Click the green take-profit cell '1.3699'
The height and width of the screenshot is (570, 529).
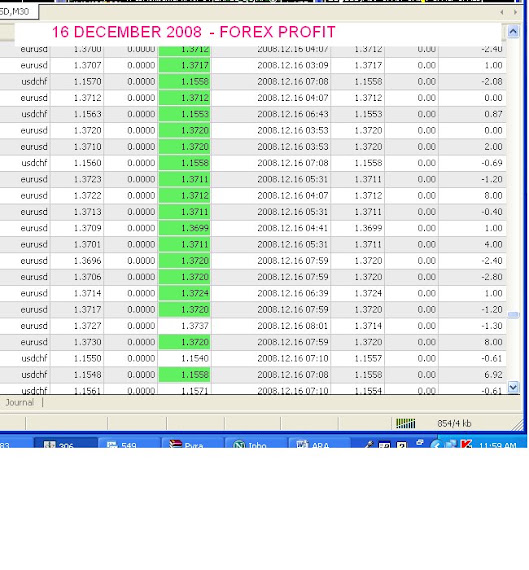pos(185,228)
